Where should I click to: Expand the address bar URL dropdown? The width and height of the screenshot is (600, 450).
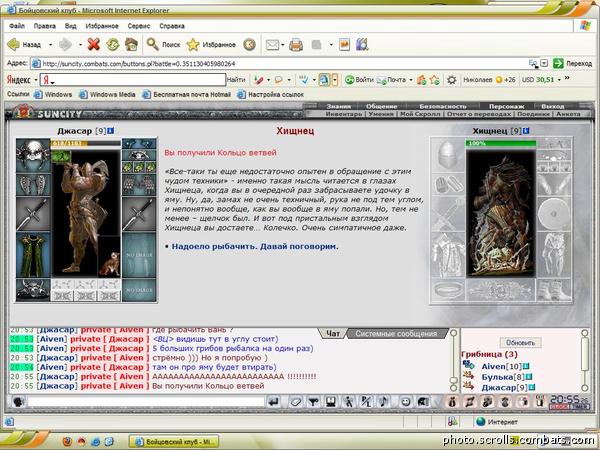pos(544,64)
